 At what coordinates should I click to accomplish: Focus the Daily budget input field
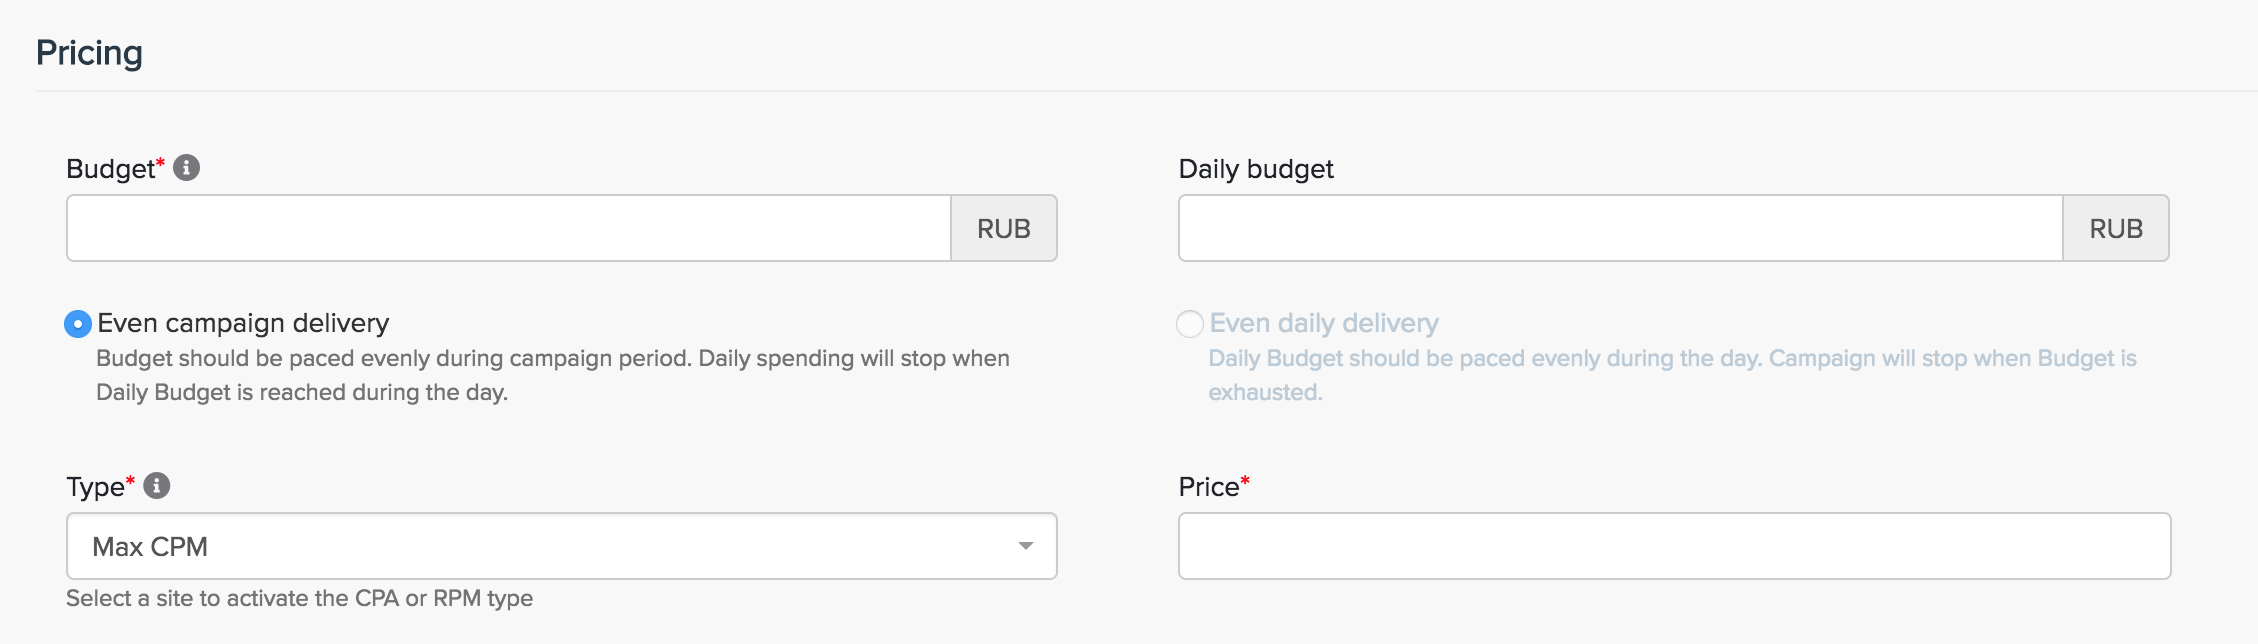tap(1620, 228)
